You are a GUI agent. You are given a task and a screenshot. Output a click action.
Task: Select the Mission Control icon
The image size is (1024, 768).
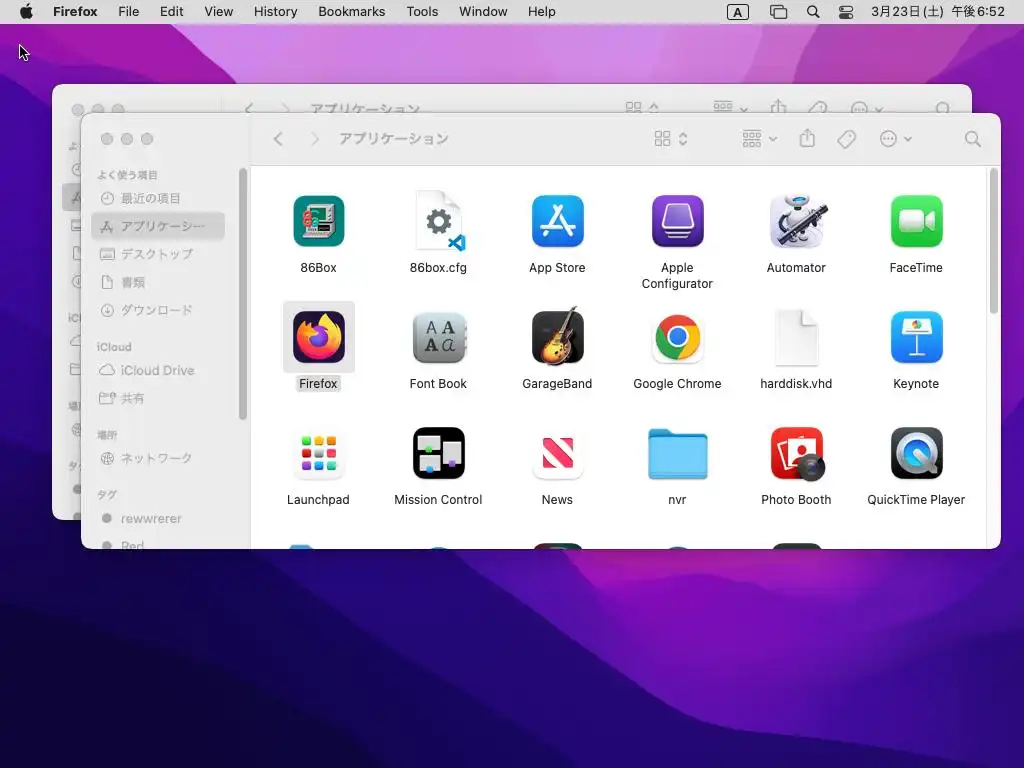[x=438, y=453]
